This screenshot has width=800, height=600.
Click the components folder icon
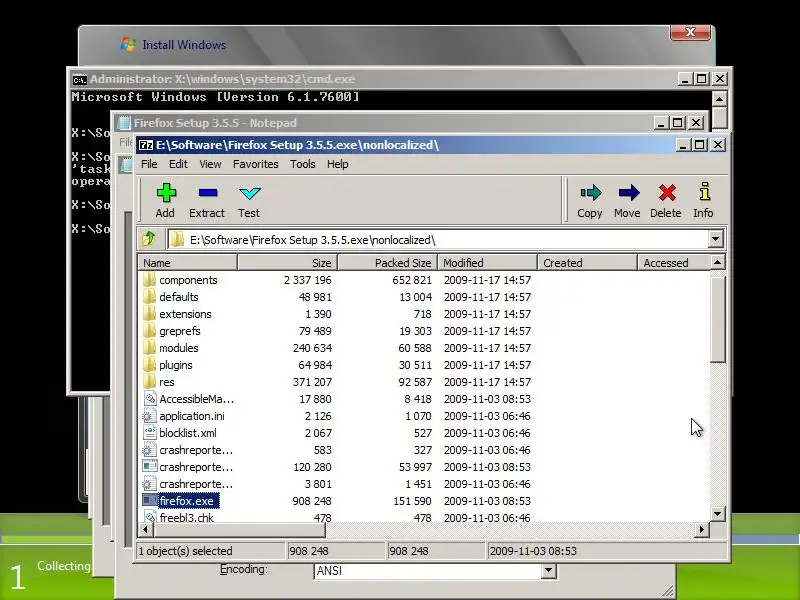[x=149, y=280]
